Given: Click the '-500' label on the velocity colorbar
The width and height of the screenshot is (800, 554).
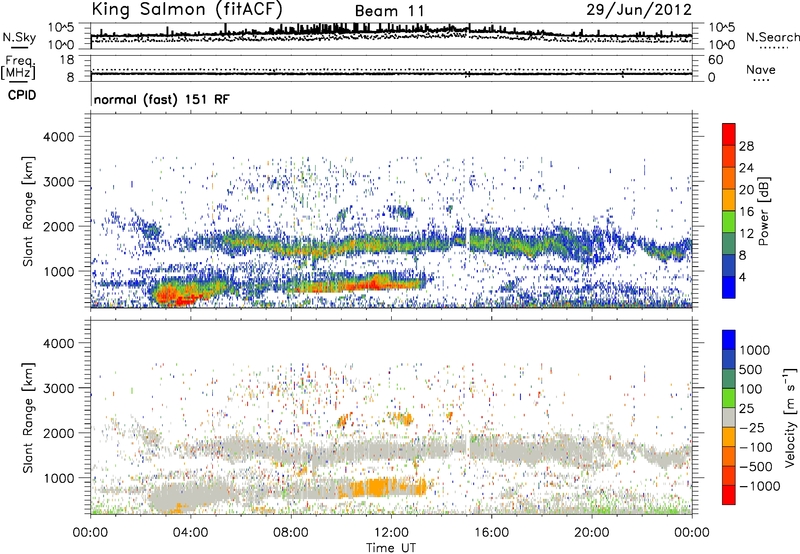Looking at the screenshot, I should tap(756, 467).
